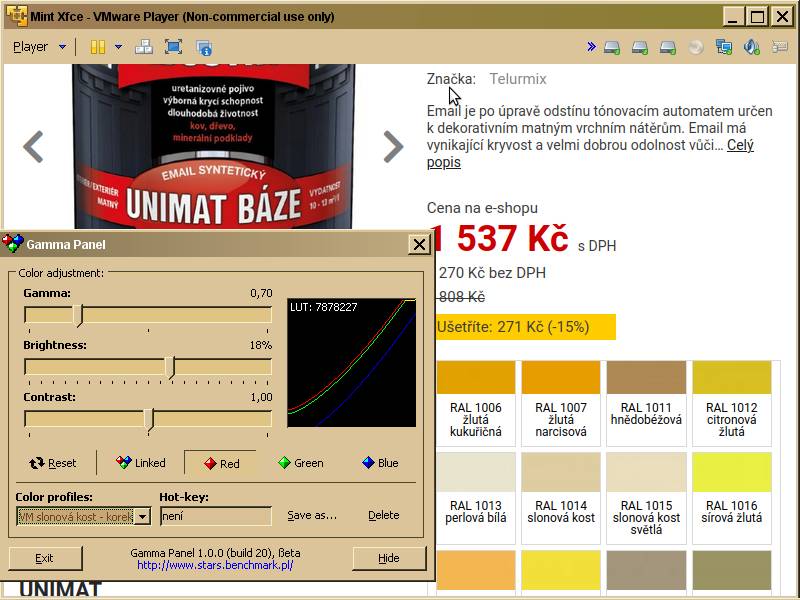Choose RAL 1011 hnědobéžová swatch

tap(646, 403)
